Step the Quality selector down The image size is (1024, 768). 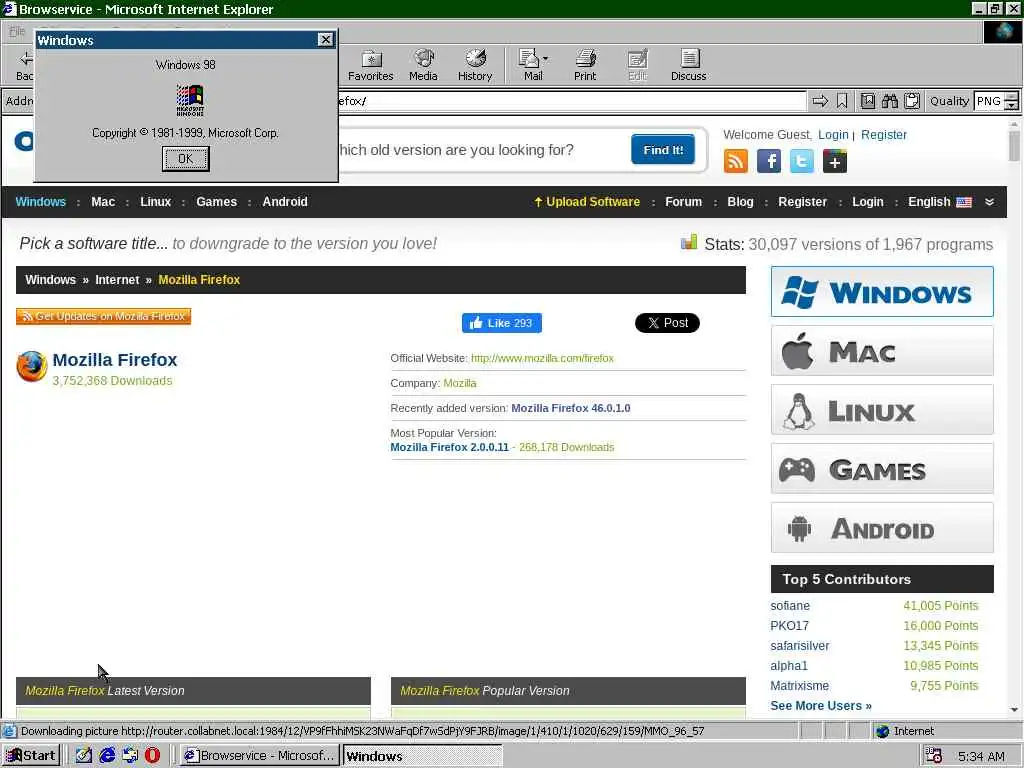[1012, 106]
